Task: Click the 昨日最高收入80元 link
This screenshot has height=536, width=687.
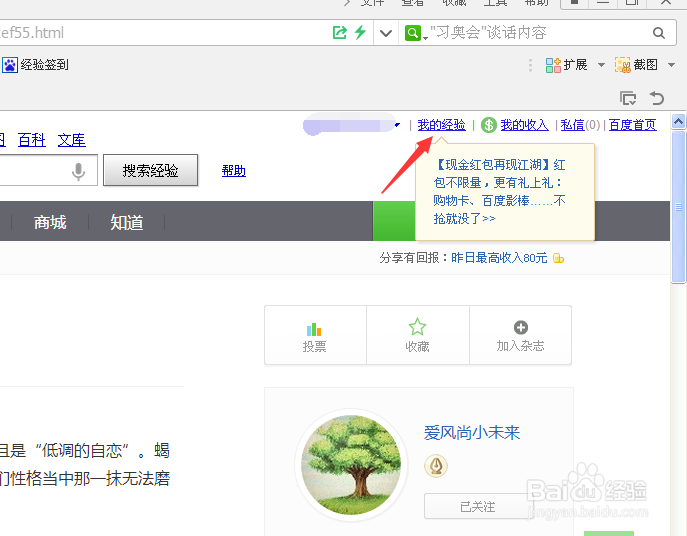Action: coord(499,258)
